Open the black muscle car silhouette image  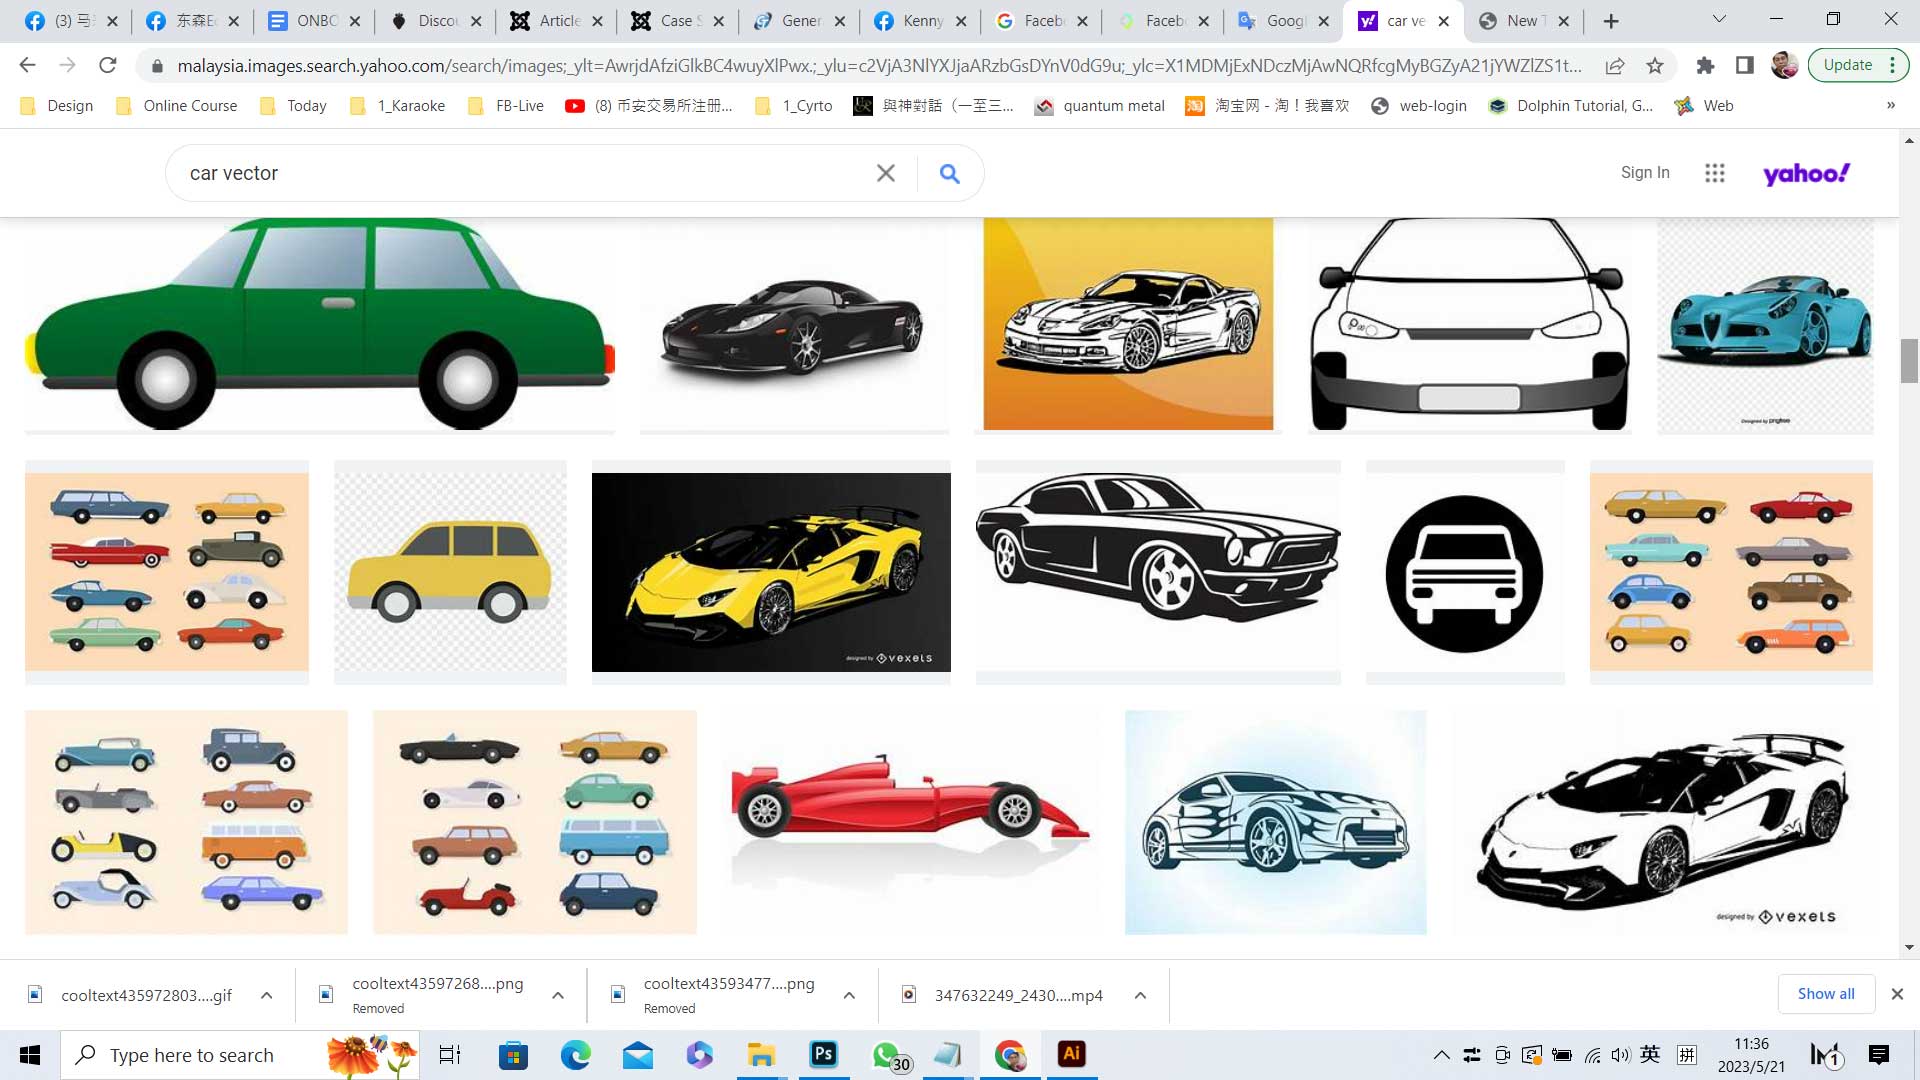pyautogui.click(x=1158, y=572)
